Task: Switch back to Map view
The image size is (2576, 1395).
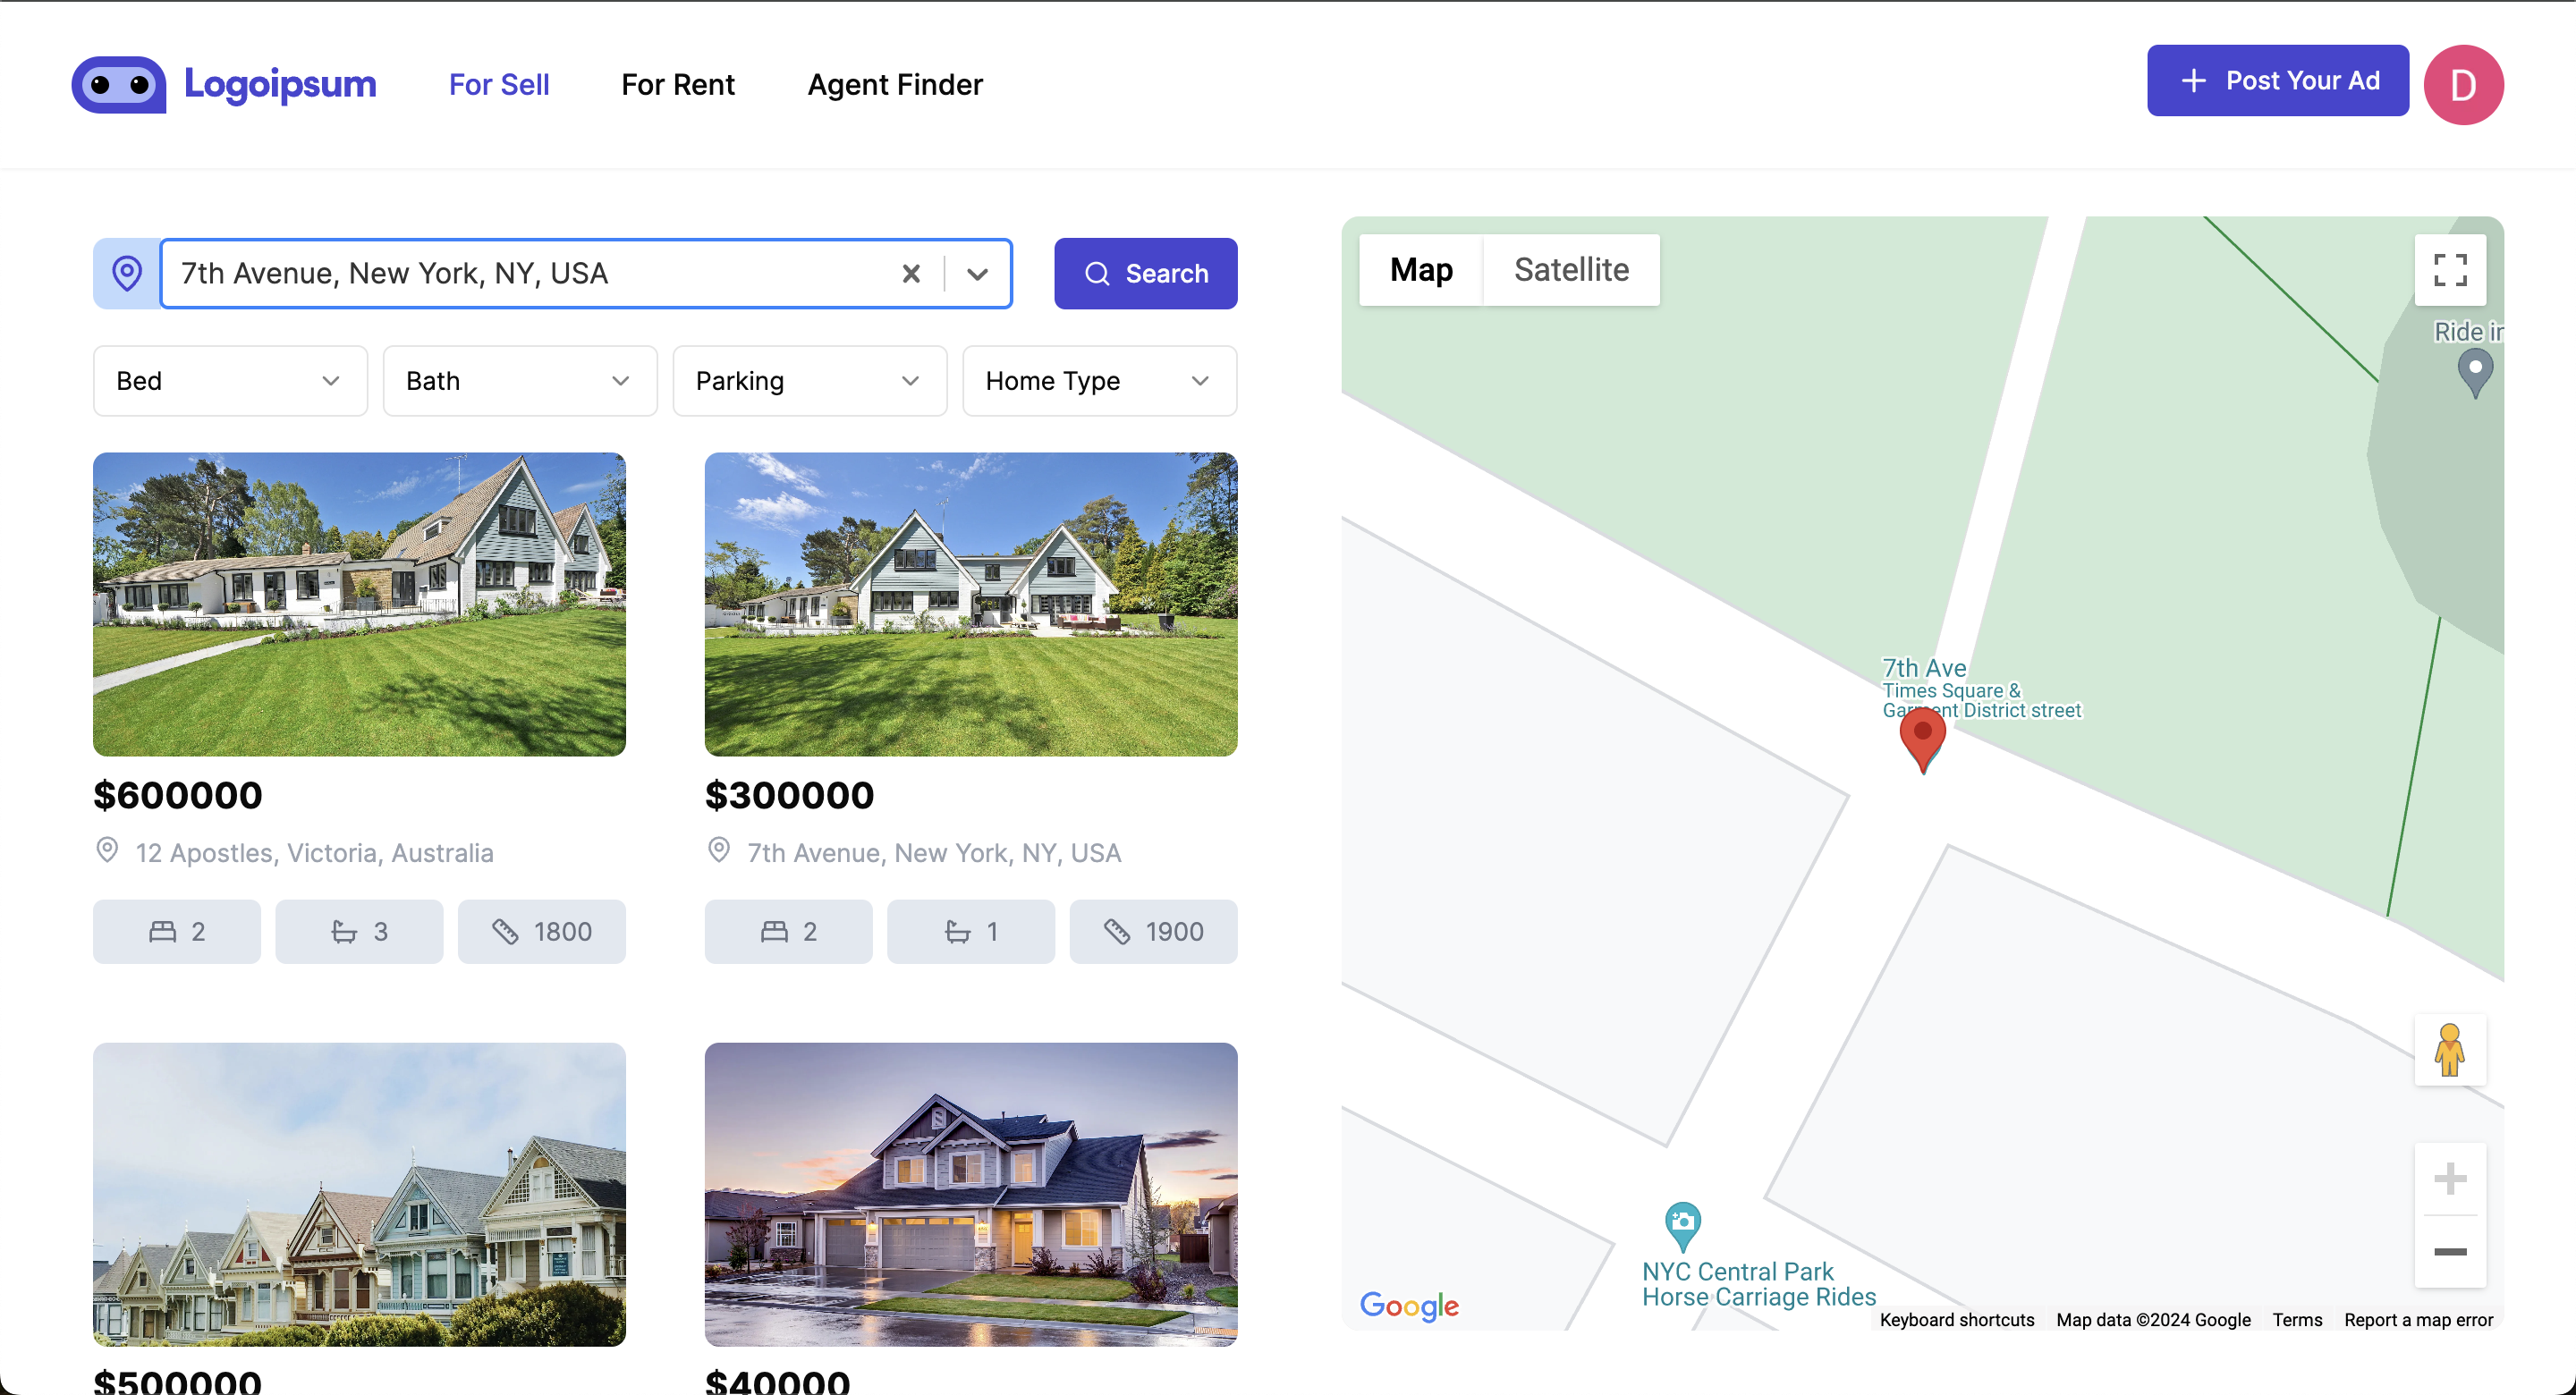Action: coord(1420,269)
